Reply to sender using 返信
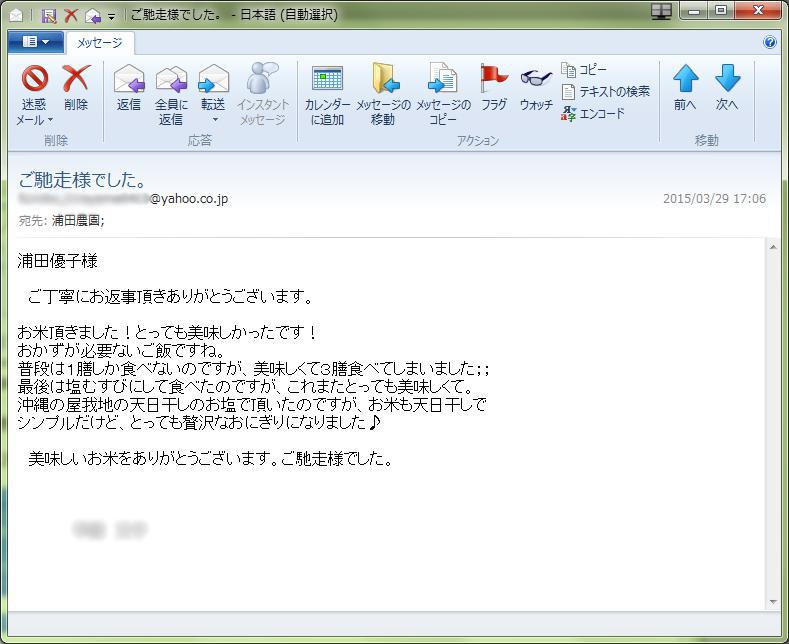Image resolution: width=789 pixels, height=644 pixels. pos(129,80)
